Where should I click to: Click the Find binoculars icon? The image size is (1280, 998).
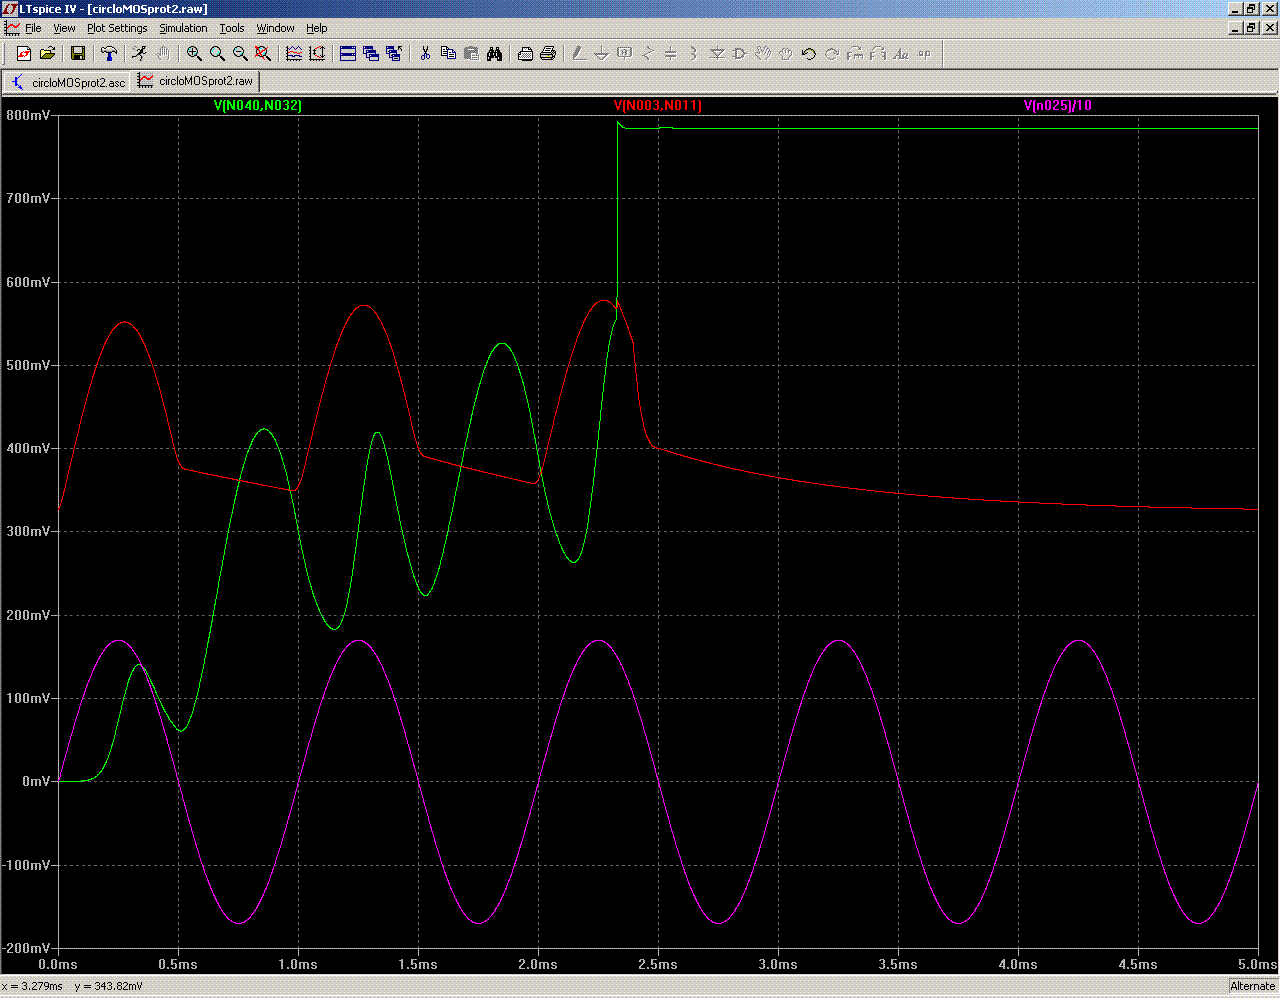pyautogui.click(x=494, y=54)
